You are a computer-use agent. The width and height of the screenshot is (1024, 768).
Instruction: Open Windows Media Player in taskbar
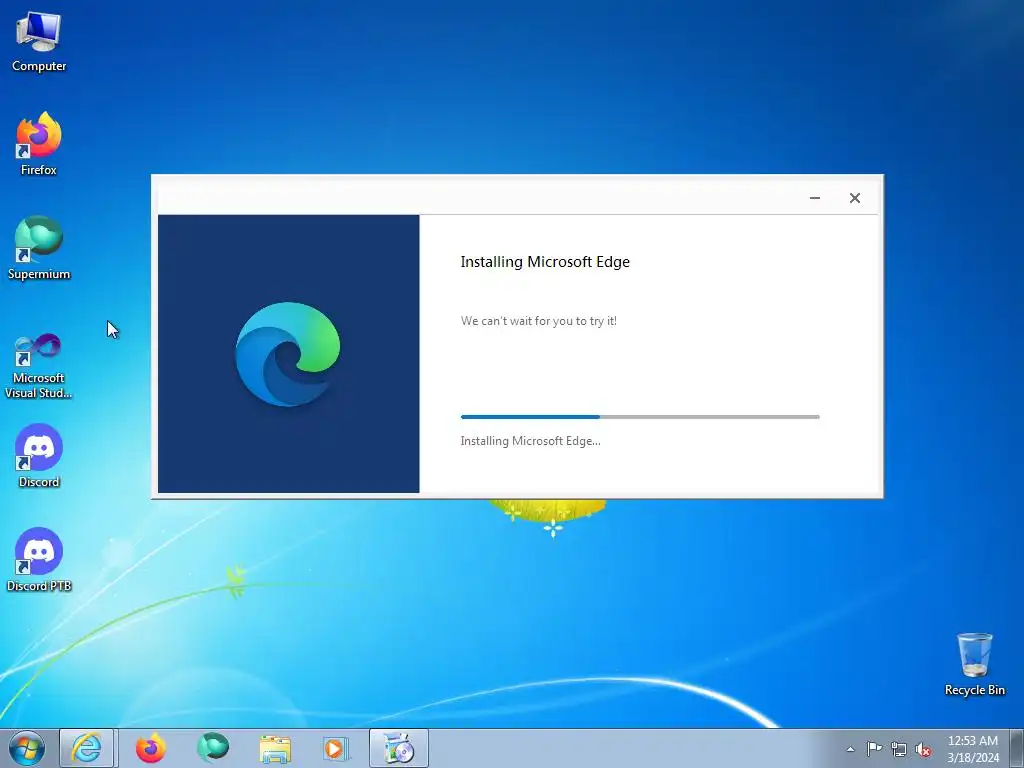[336, 748]
